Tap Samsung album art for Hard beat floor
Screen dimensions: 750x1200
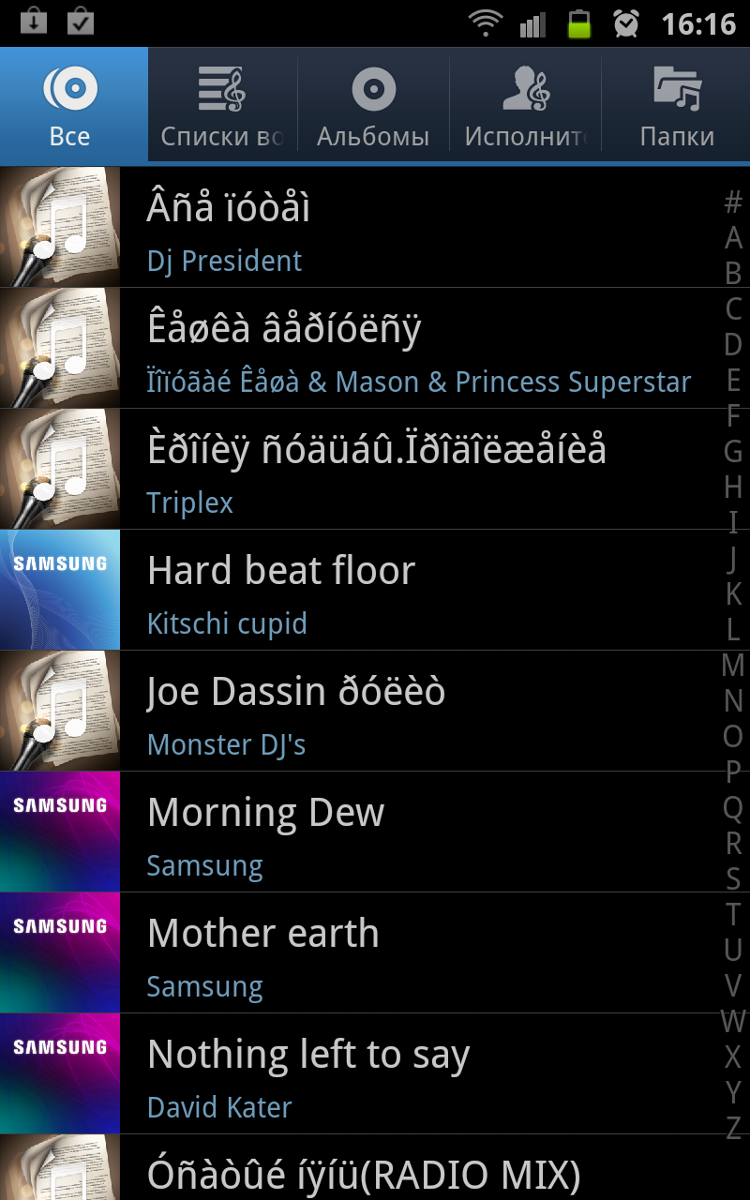(60, 590)
